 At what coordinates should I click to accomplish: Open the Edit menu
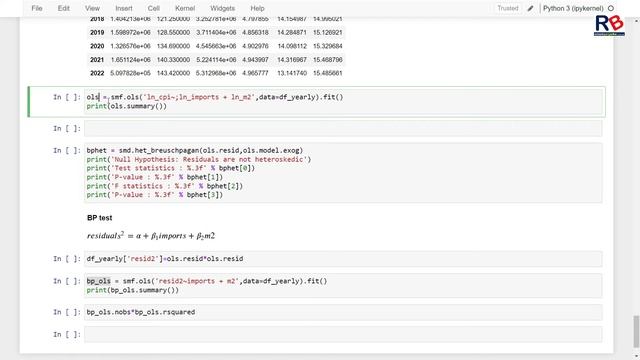click(x=63, y=8)
